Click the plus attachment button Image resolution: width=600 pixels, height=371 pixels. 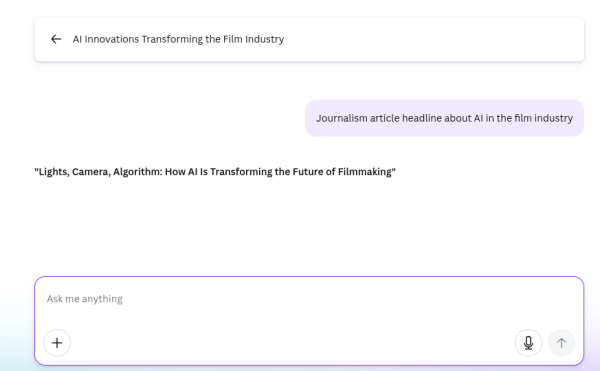coord(57,343)
